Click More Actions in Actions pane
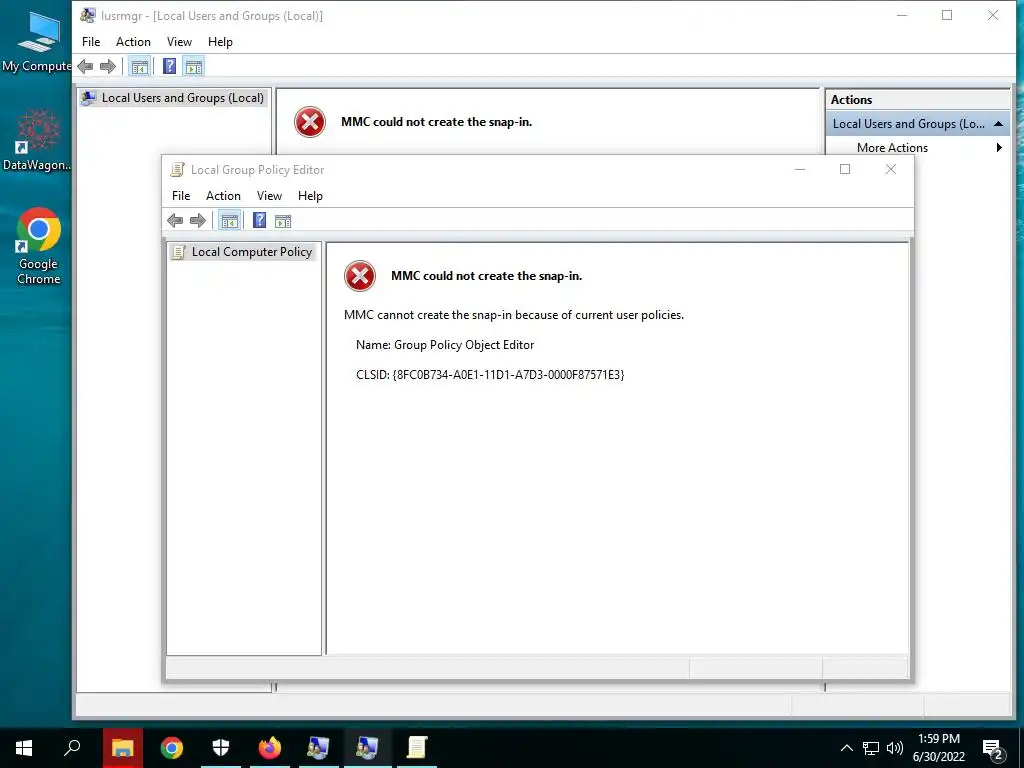1024x768 pixels. coord(892,148)
